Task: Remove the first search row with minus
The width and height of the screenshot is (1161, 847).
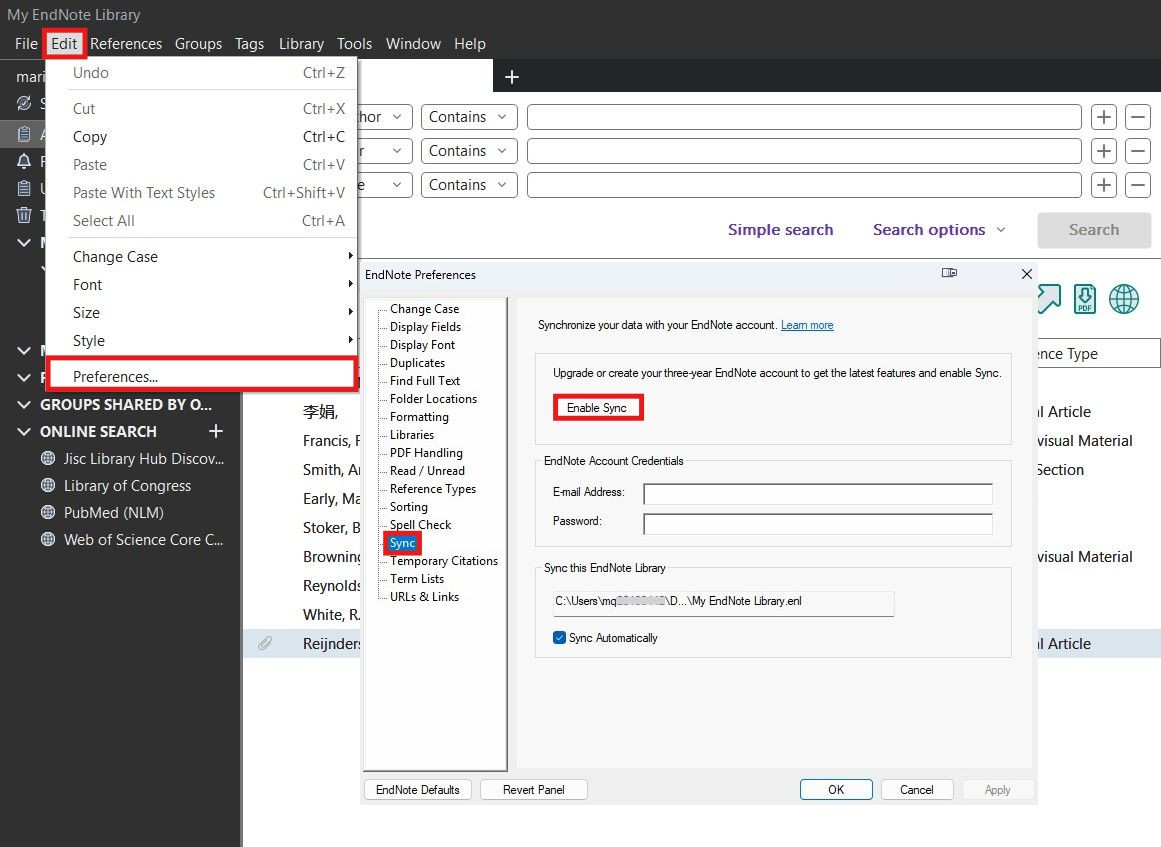Action: (x=1138, y=117)
